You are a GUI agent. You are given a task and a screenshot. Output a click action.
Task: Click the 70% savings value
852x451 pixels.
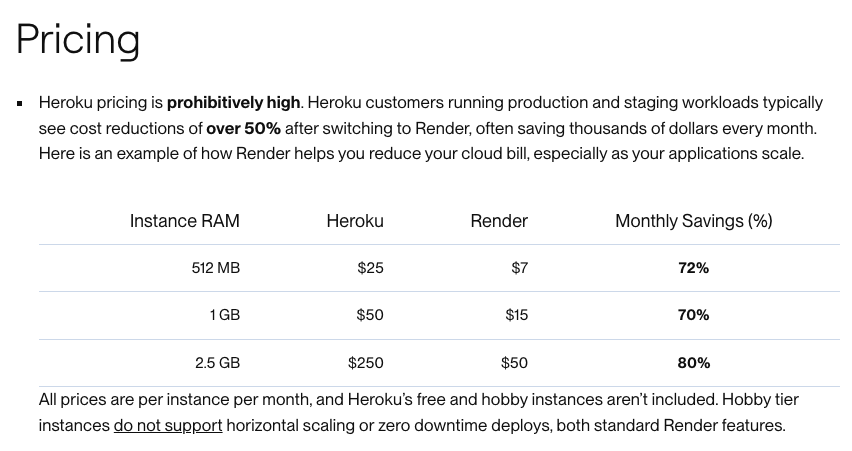point(693,315)
